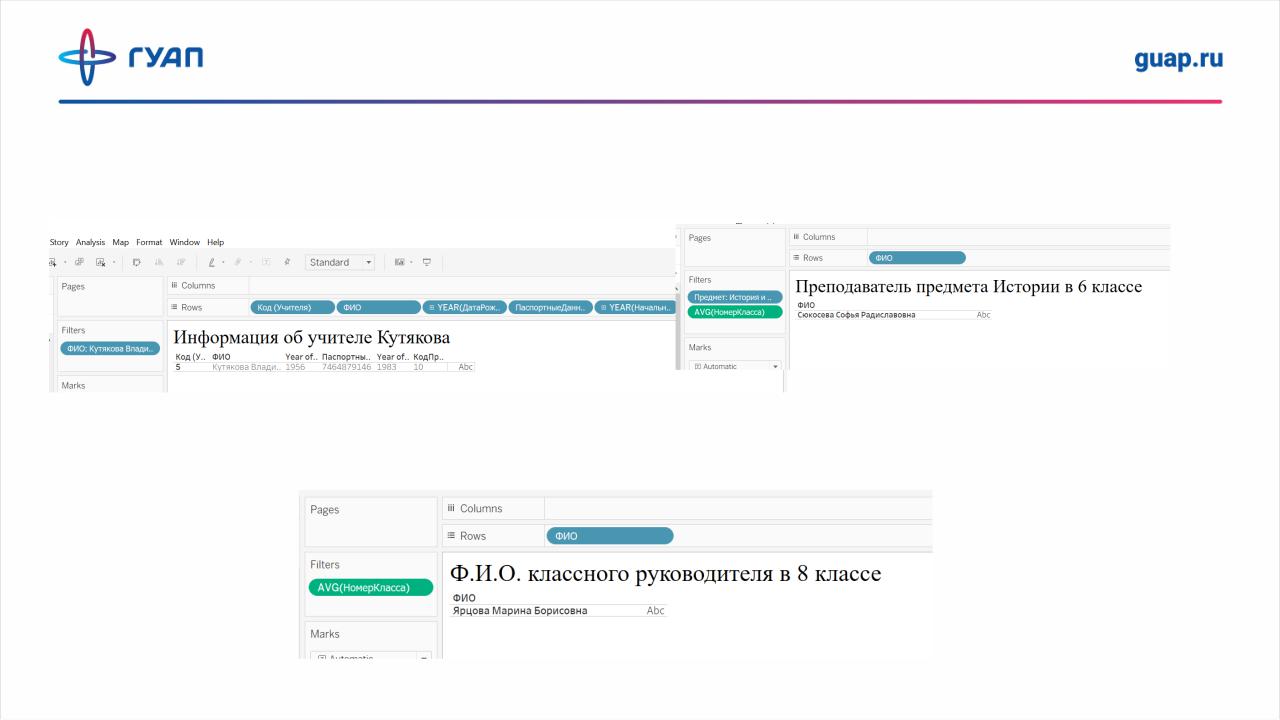Select the ФИО pill in the Кутякова sheet
Screen dimensions: 1280x720
(379, 307)
